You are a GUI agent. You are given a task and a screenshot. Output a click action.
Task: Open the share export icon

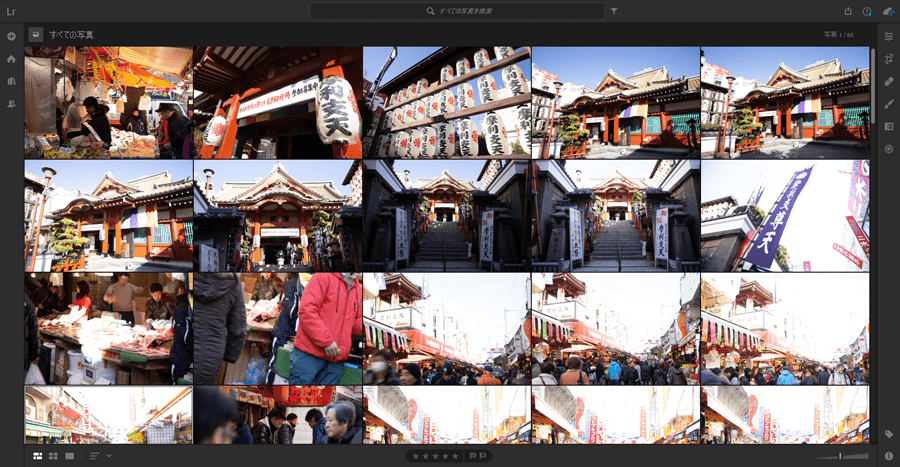click(848, 11)
